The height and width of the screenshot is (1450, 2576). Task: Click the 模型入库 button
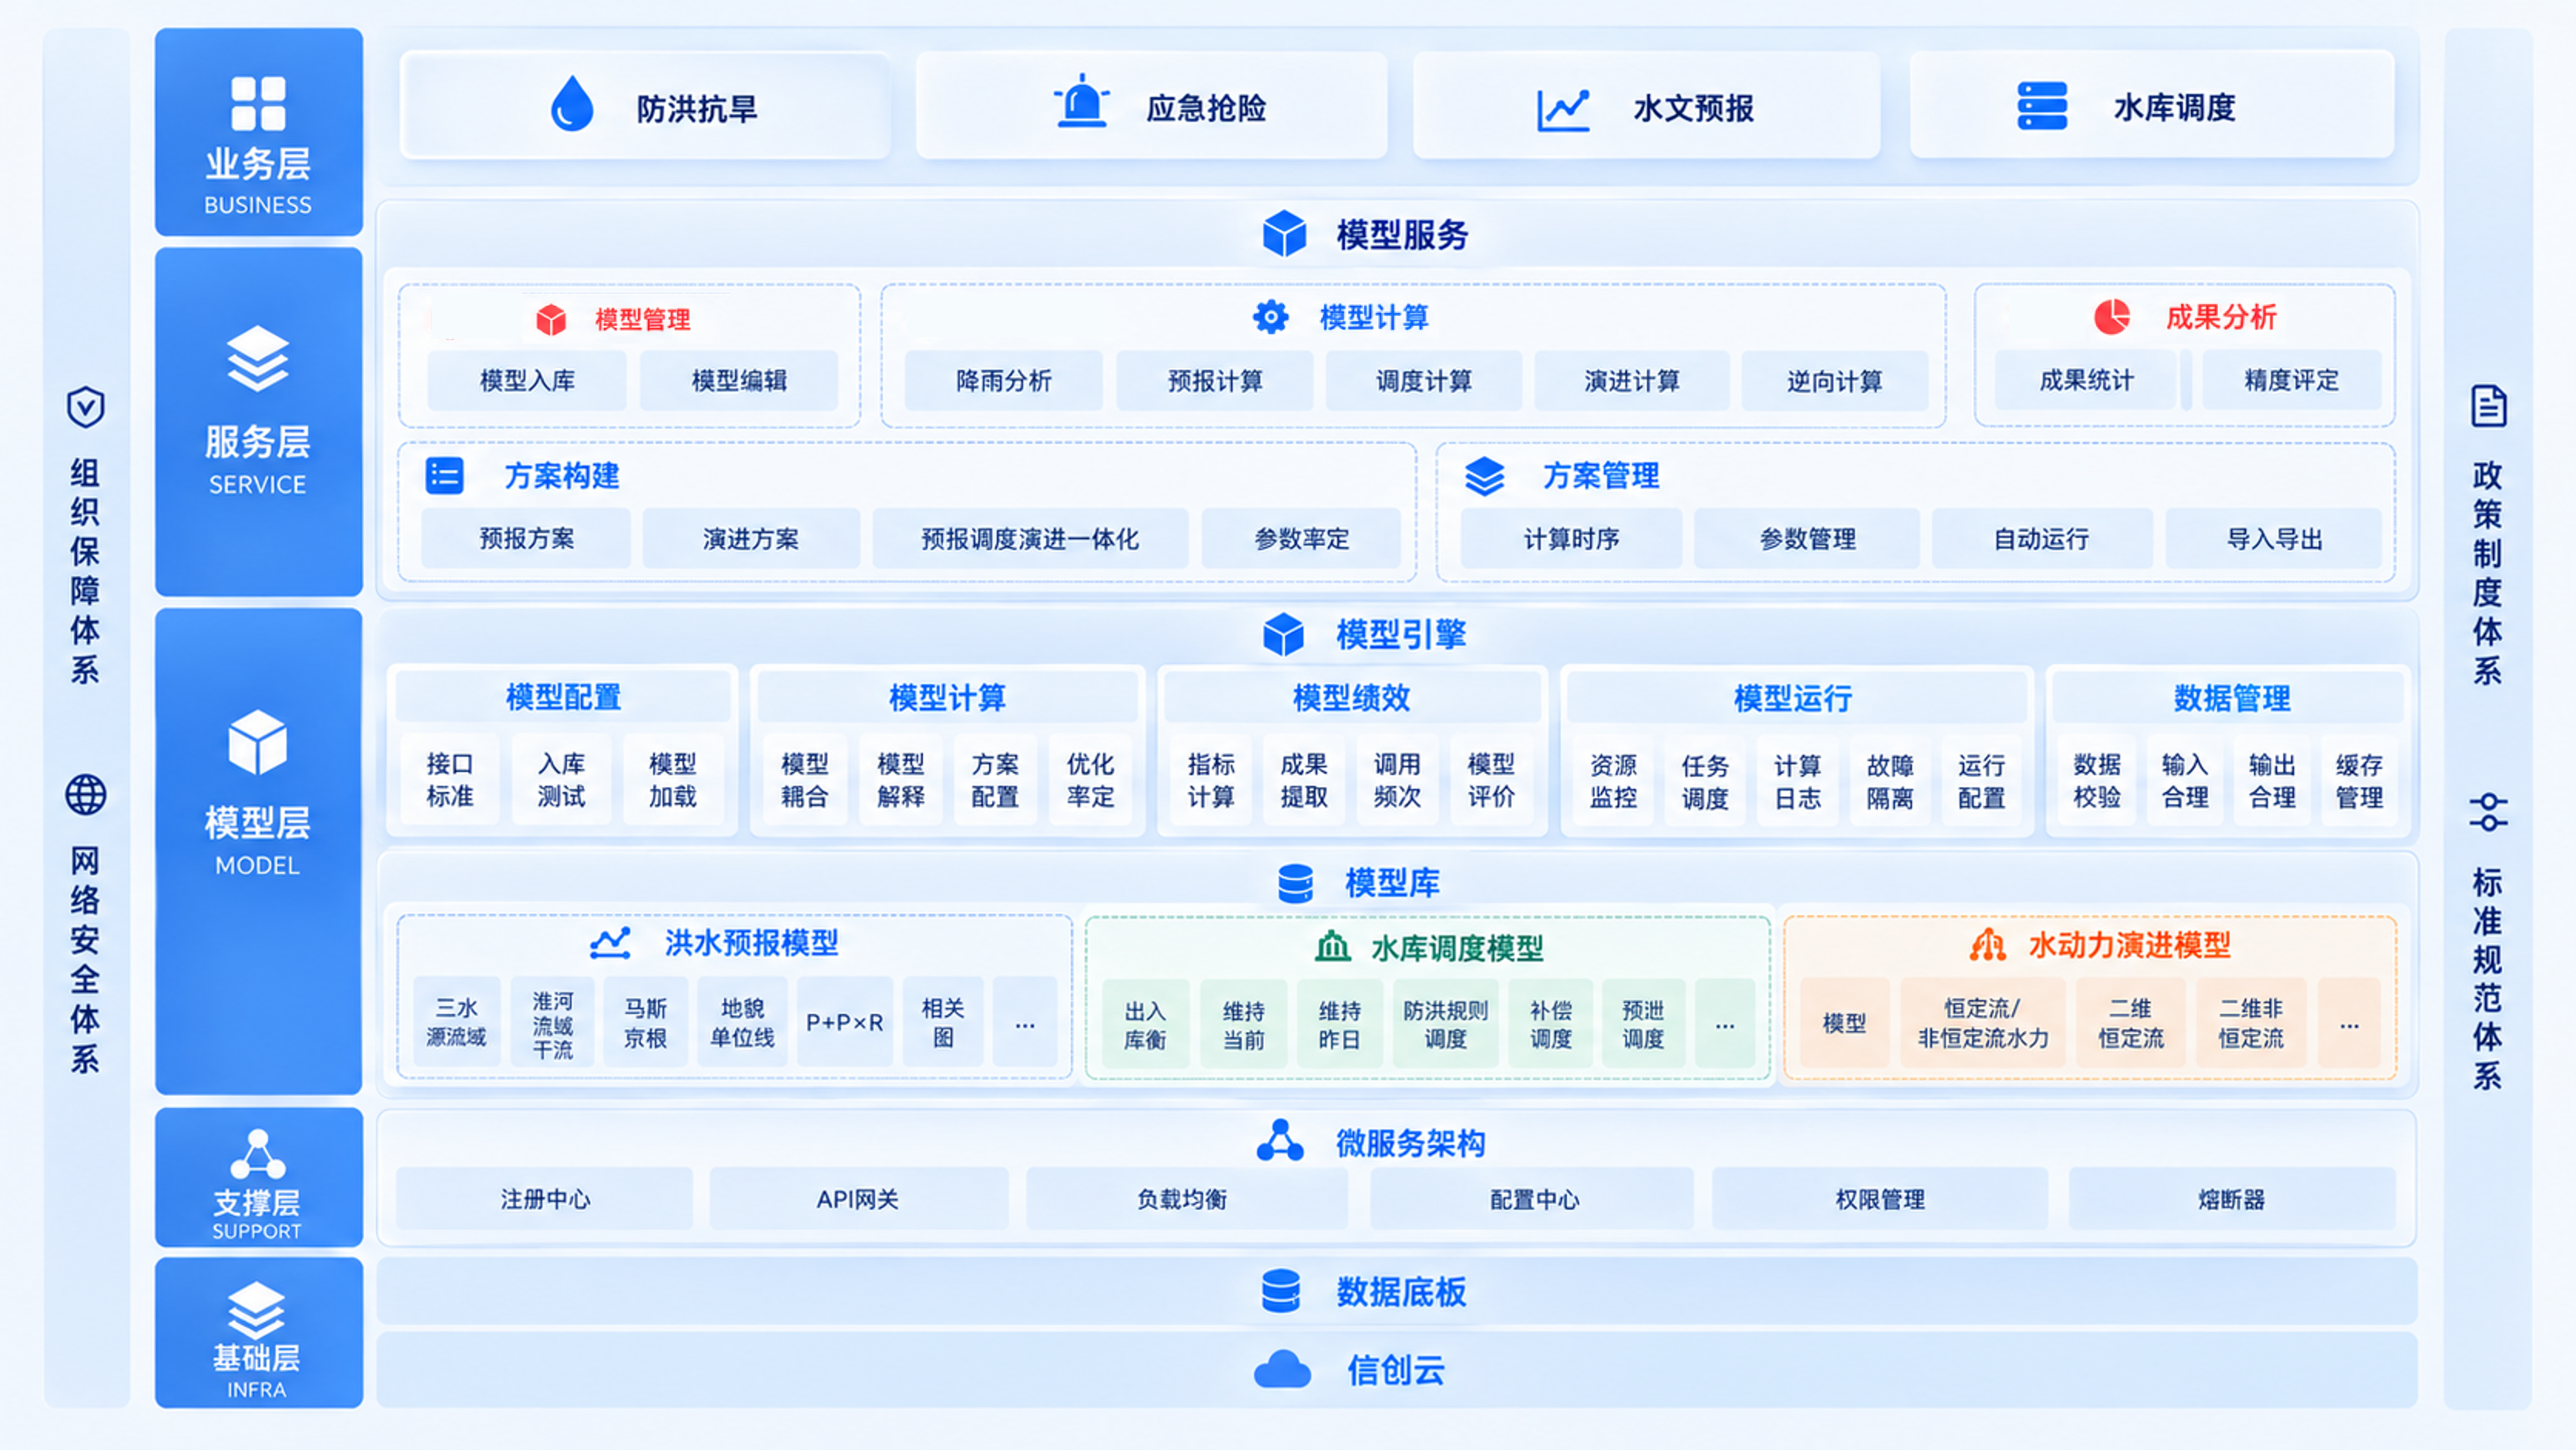click(527, 380)
